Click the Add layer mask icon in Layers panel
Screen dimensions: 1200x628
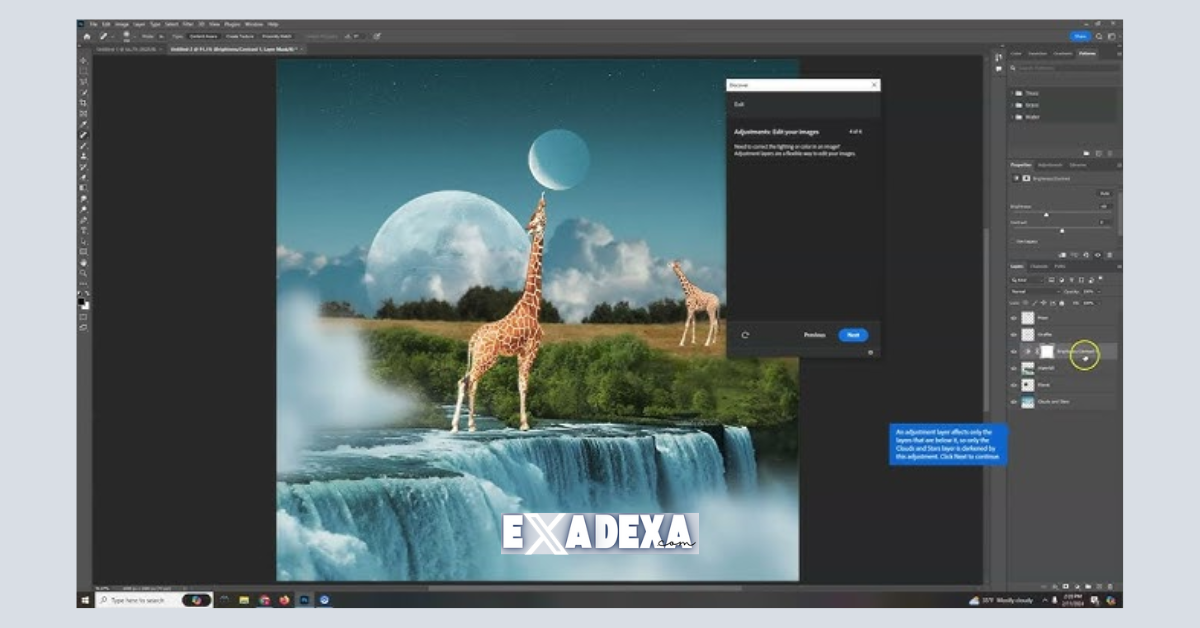tap(1065, 586)
